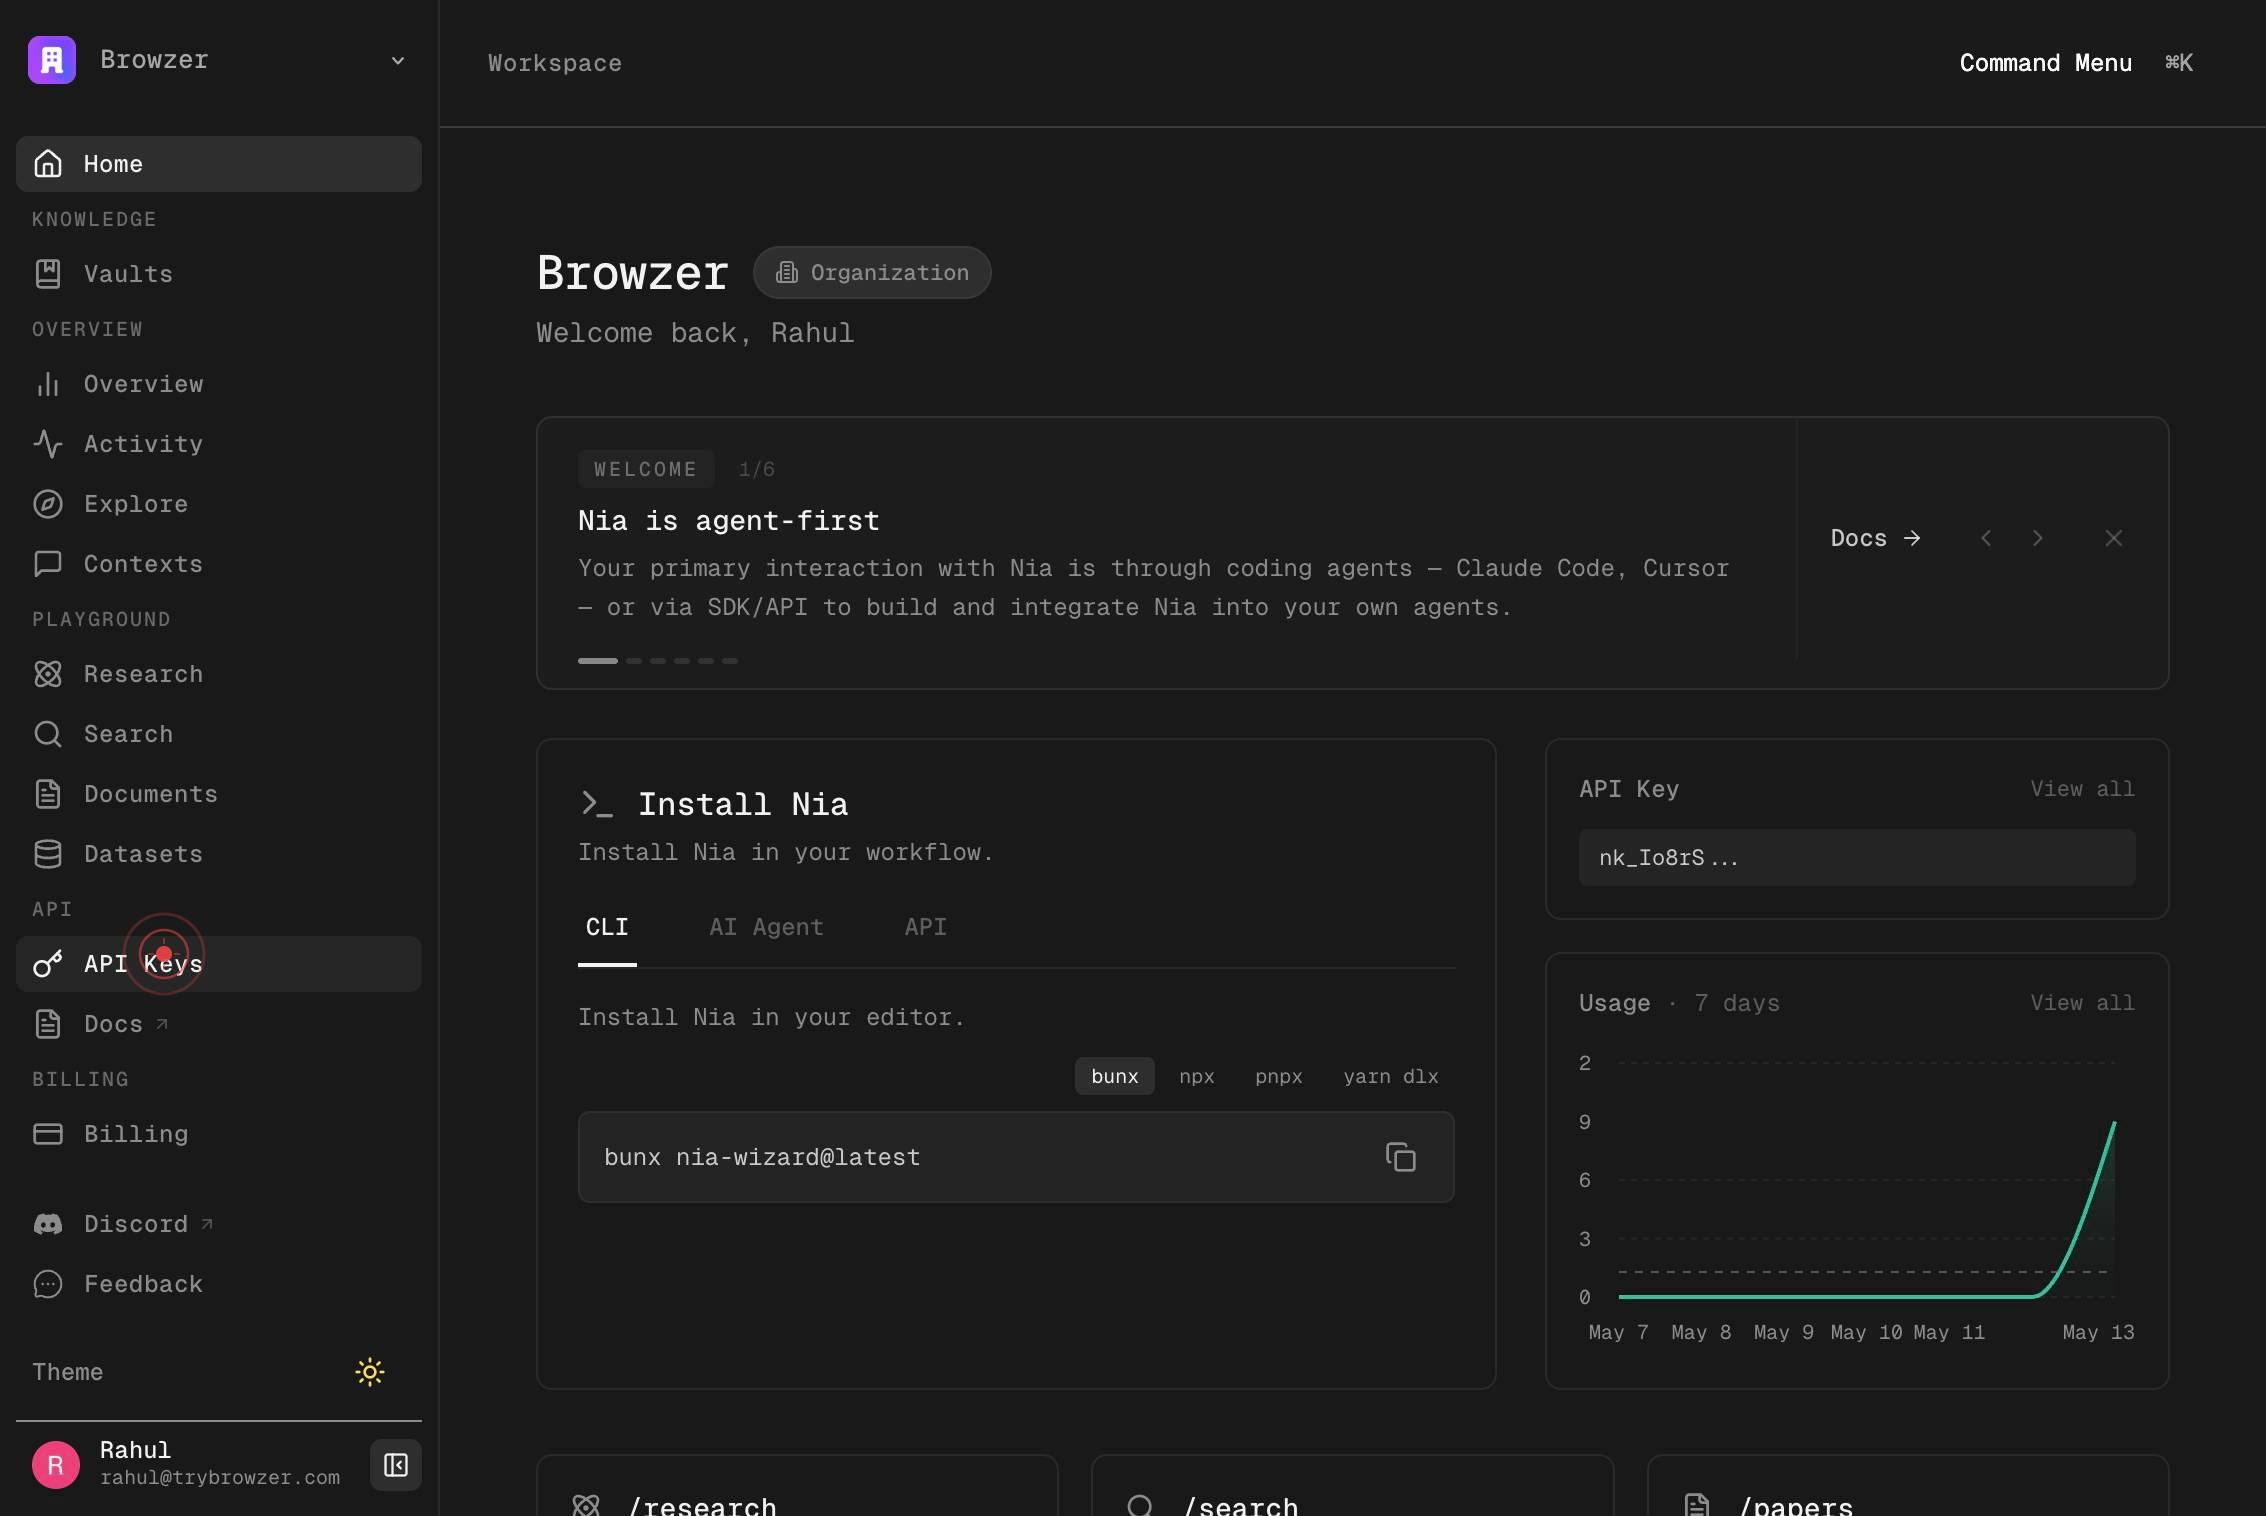Viewport: 2266px width, 1516px height.
Task: Click the Research atom icon in sidebar
Action: coord(48,674)
